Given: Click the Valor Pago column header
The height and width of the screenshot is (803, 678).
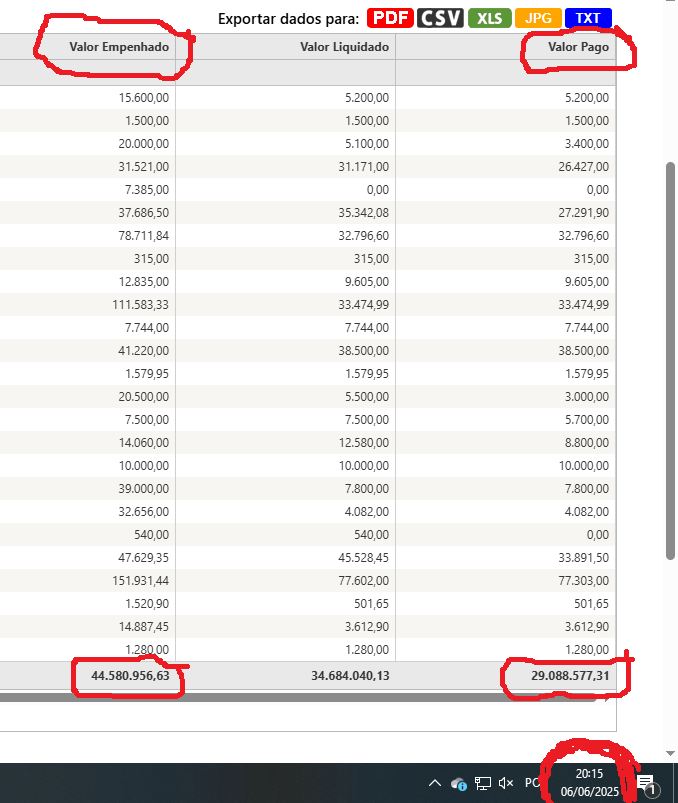Looking at the screenshot, I should pos(577,47).
